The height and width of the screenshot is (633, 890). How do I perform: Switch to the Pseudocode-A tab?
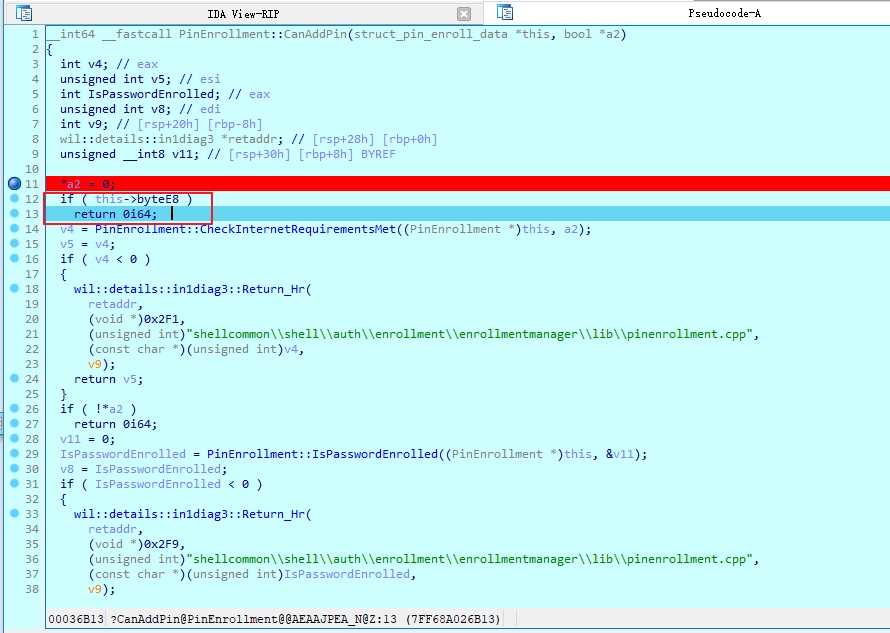[724, 14]
